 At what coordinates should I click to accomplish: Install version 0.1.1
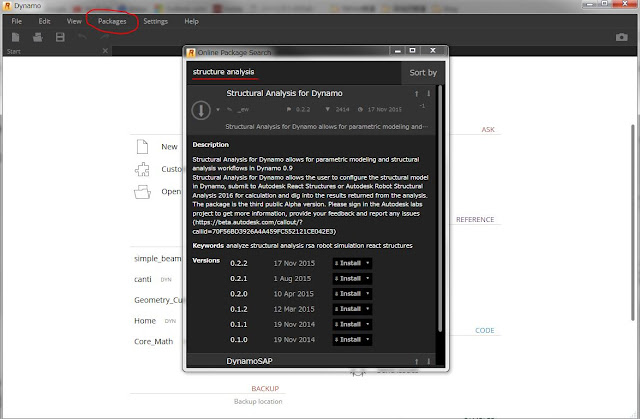pos(348,324)
